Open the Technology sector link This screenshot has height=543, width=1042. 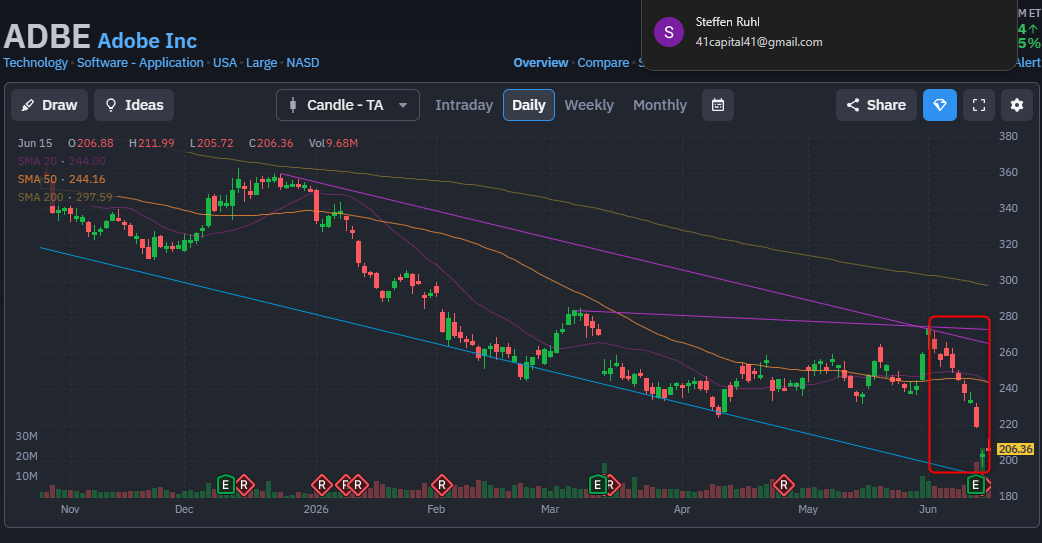coord(35,62)
